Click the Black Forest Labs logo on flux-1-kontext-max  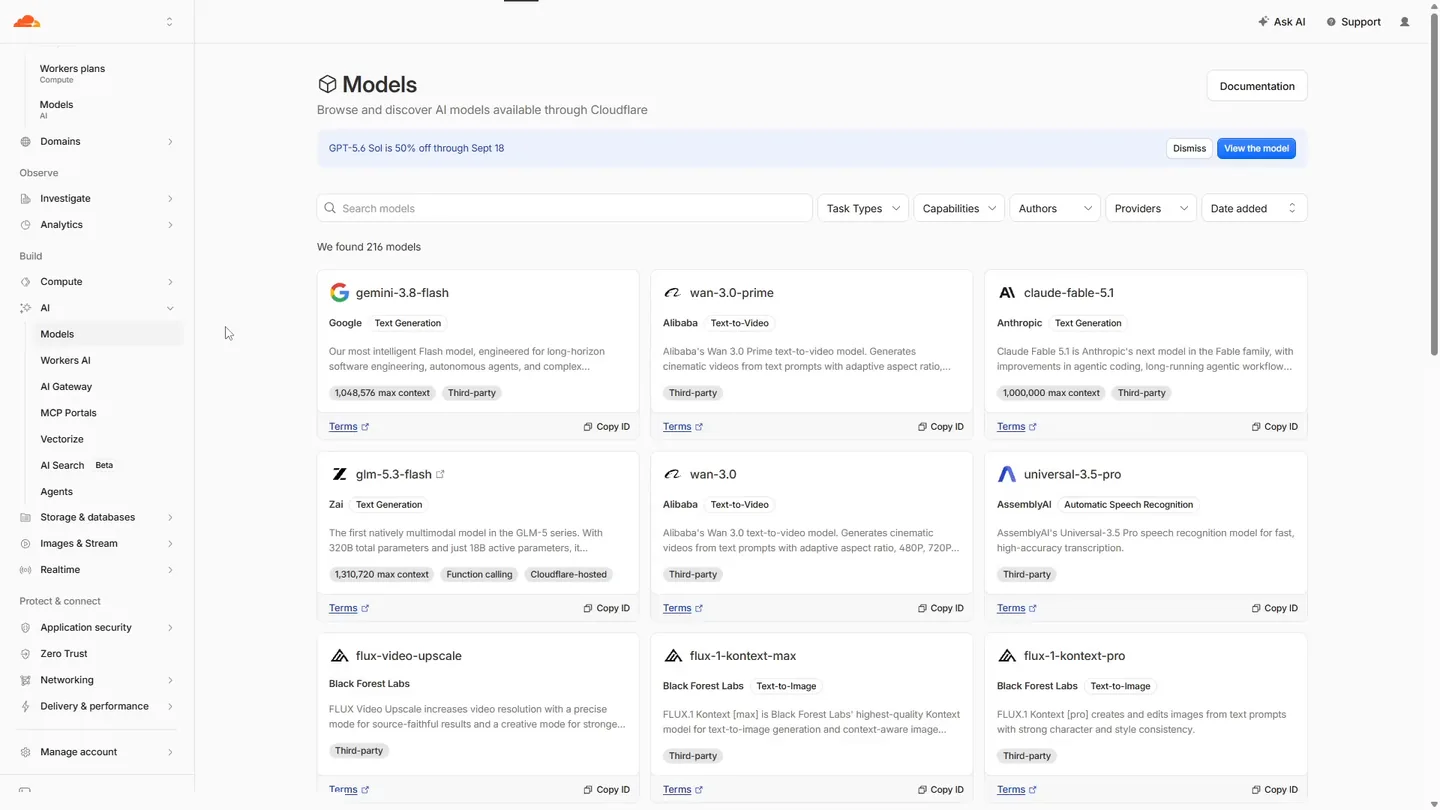tap(673, 656)
